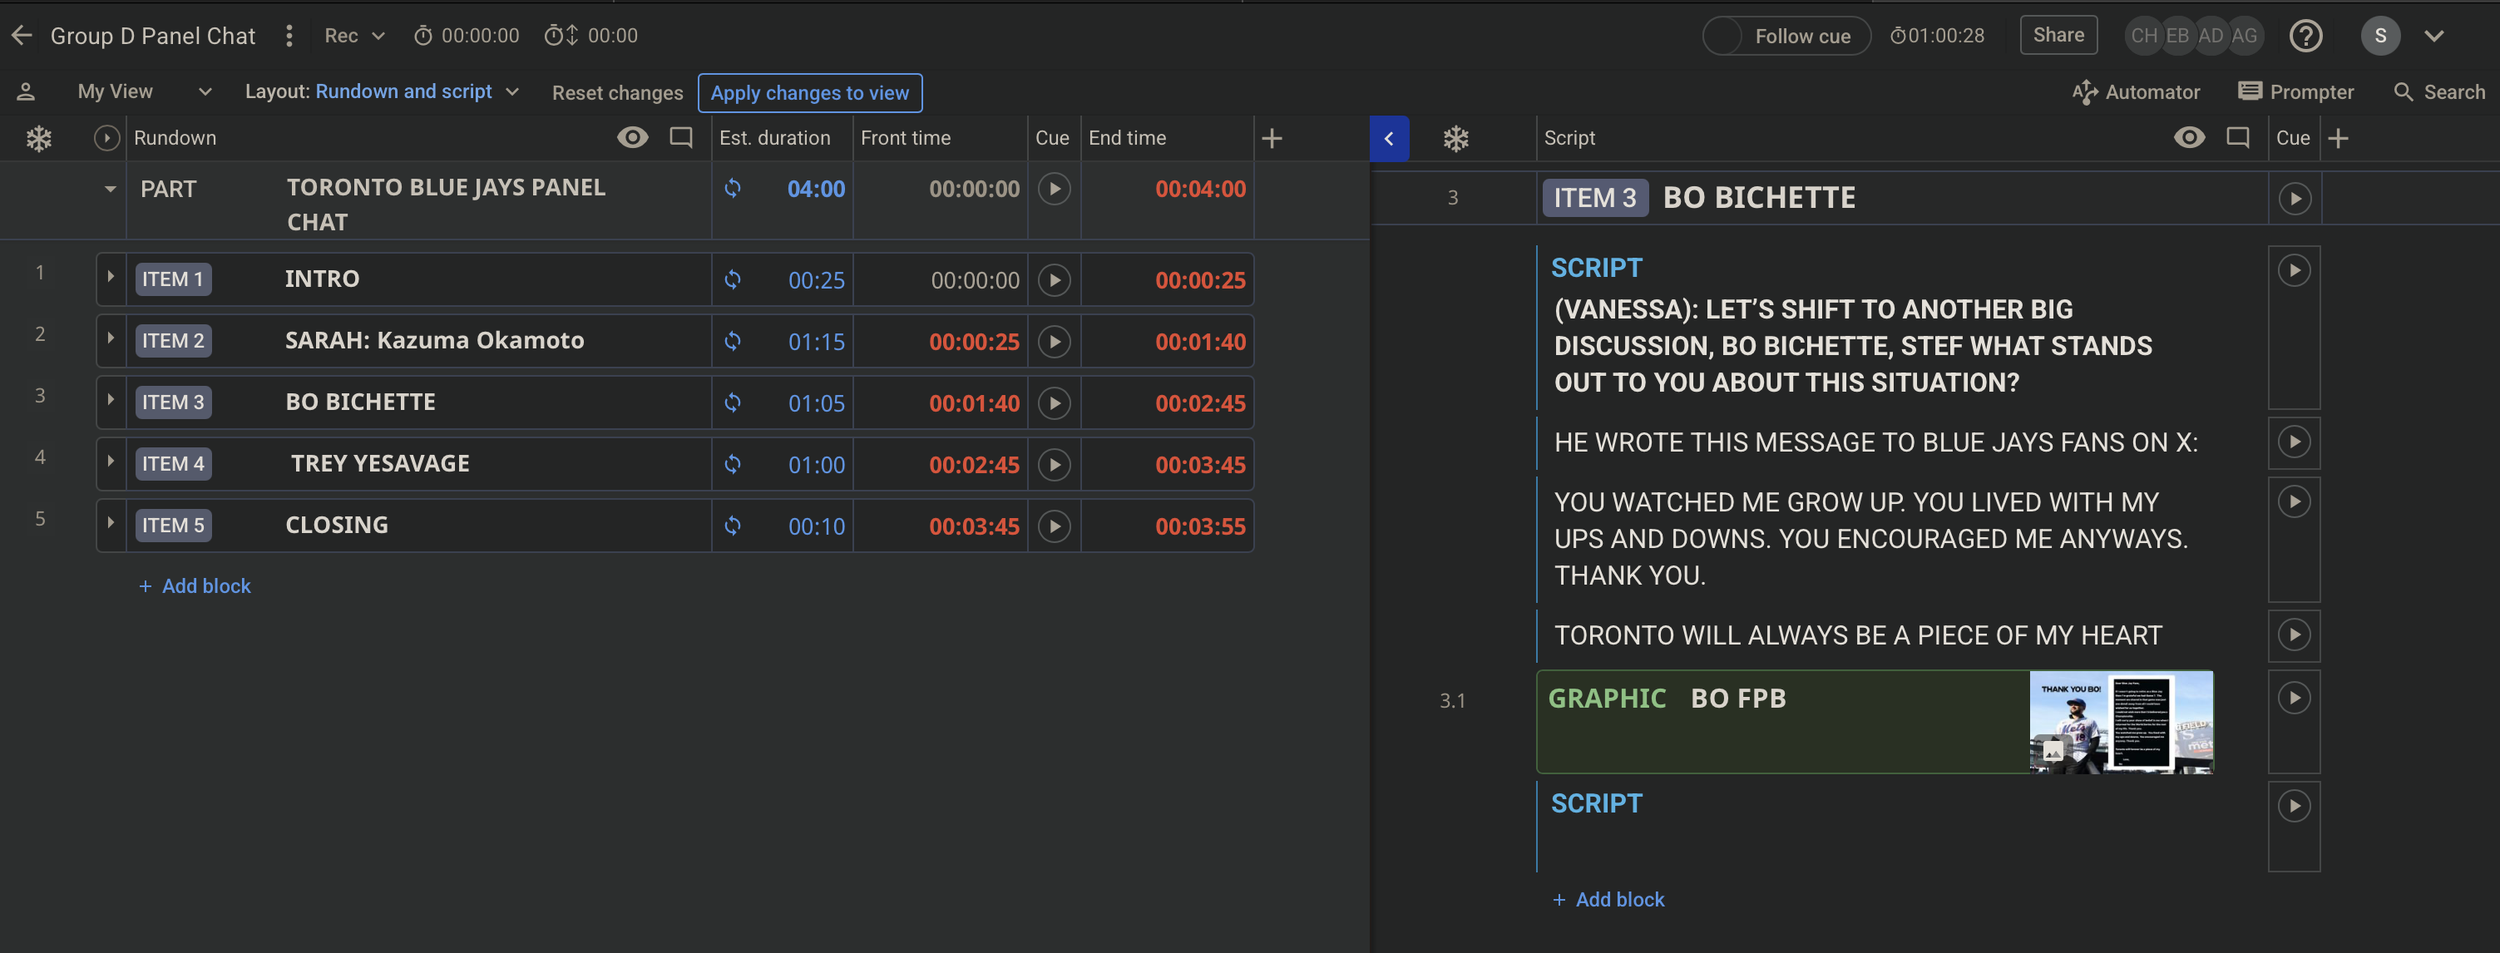The height and width of the screenshot is (953, 2500).
Task: Click the 01:00:28 clock display
Action: [1937, 36]
